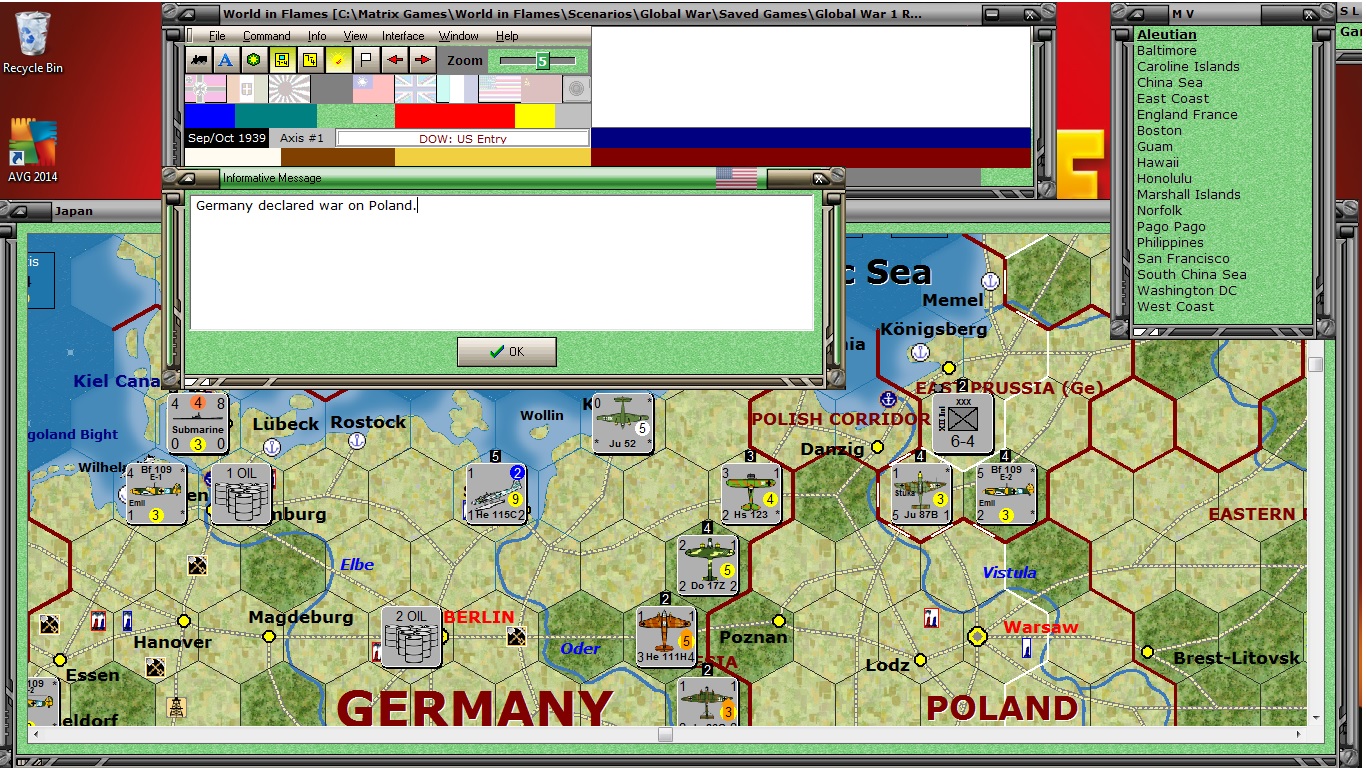Open the Help menu

click(507, 36)
